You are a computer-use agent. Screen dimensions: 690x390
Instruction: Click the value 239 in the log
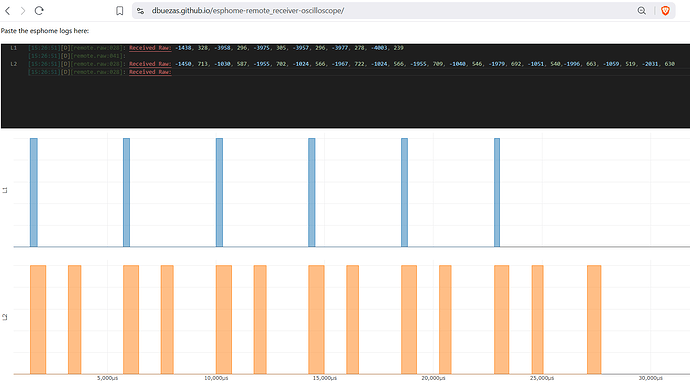pos(399,48)
